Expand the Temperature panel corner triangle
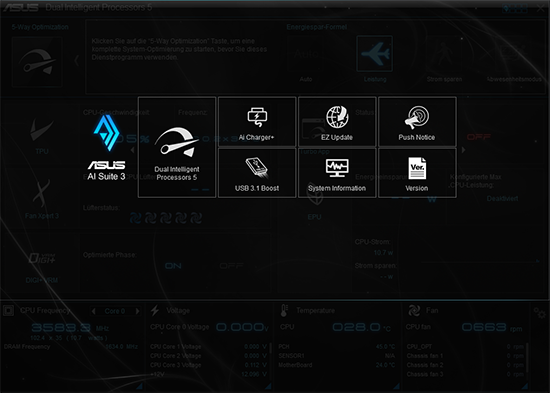 click(397, 386)
